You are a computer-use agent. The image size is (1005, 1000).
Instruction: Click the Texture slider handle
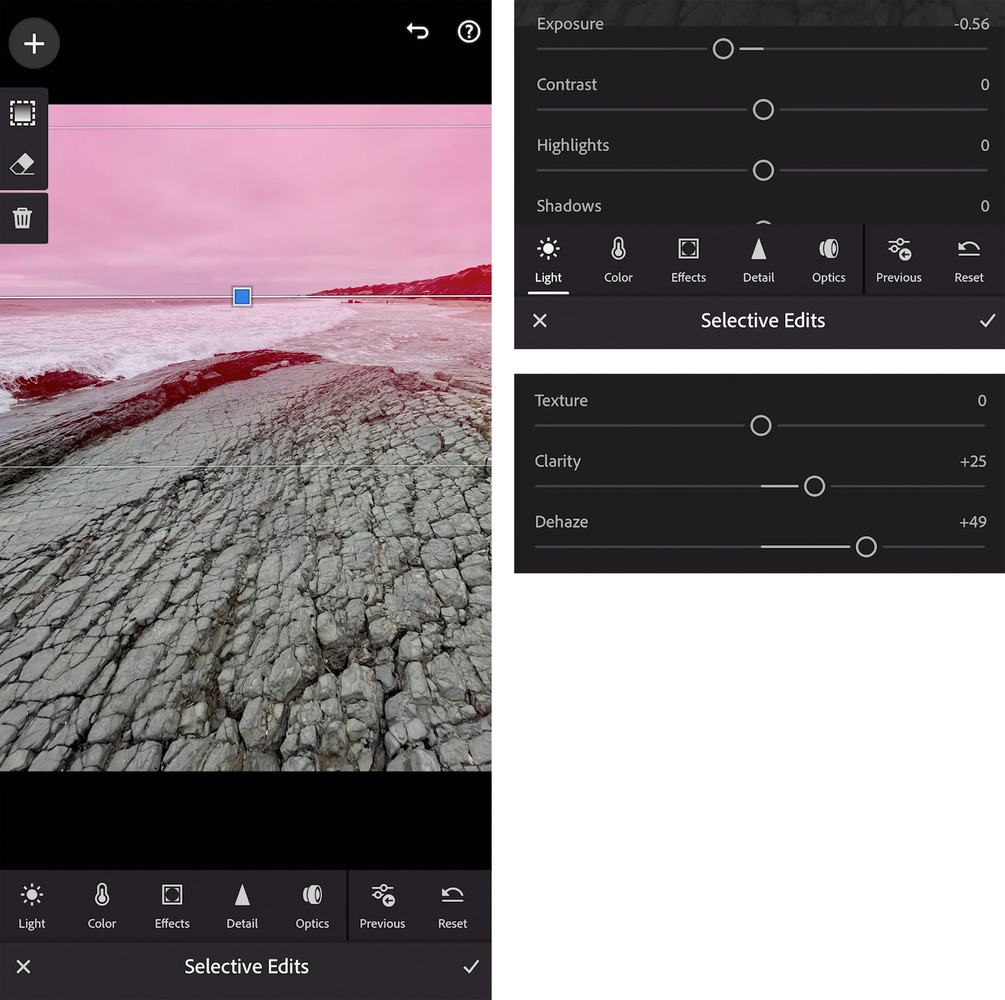[761, 426]
